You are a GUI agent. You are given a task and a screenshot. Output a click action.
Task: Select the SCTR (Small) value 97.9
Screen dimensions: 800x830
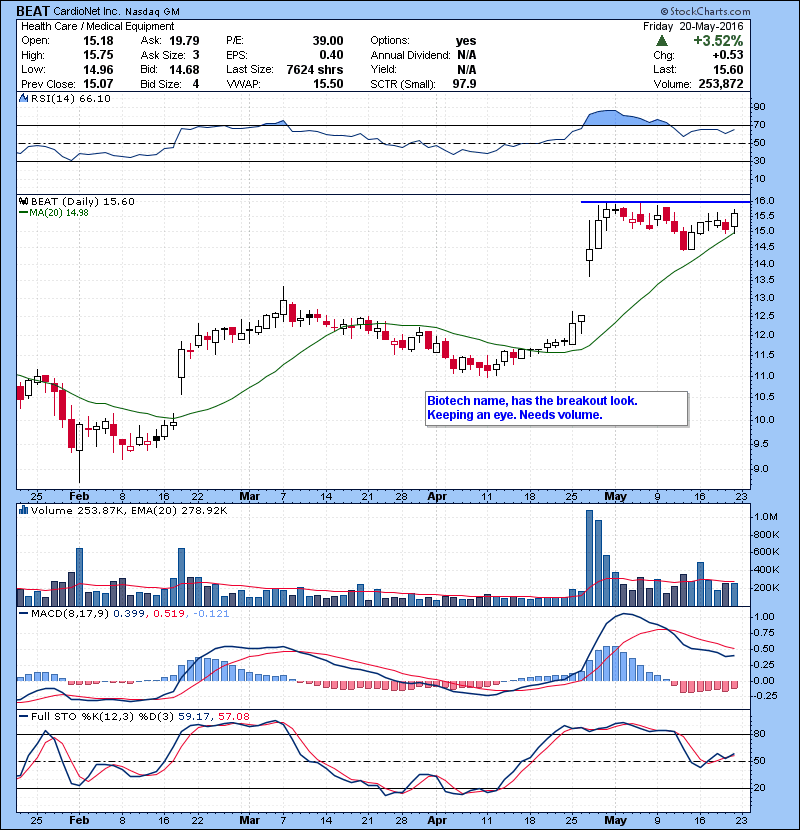pyautogui.click(x=464, y=84)
